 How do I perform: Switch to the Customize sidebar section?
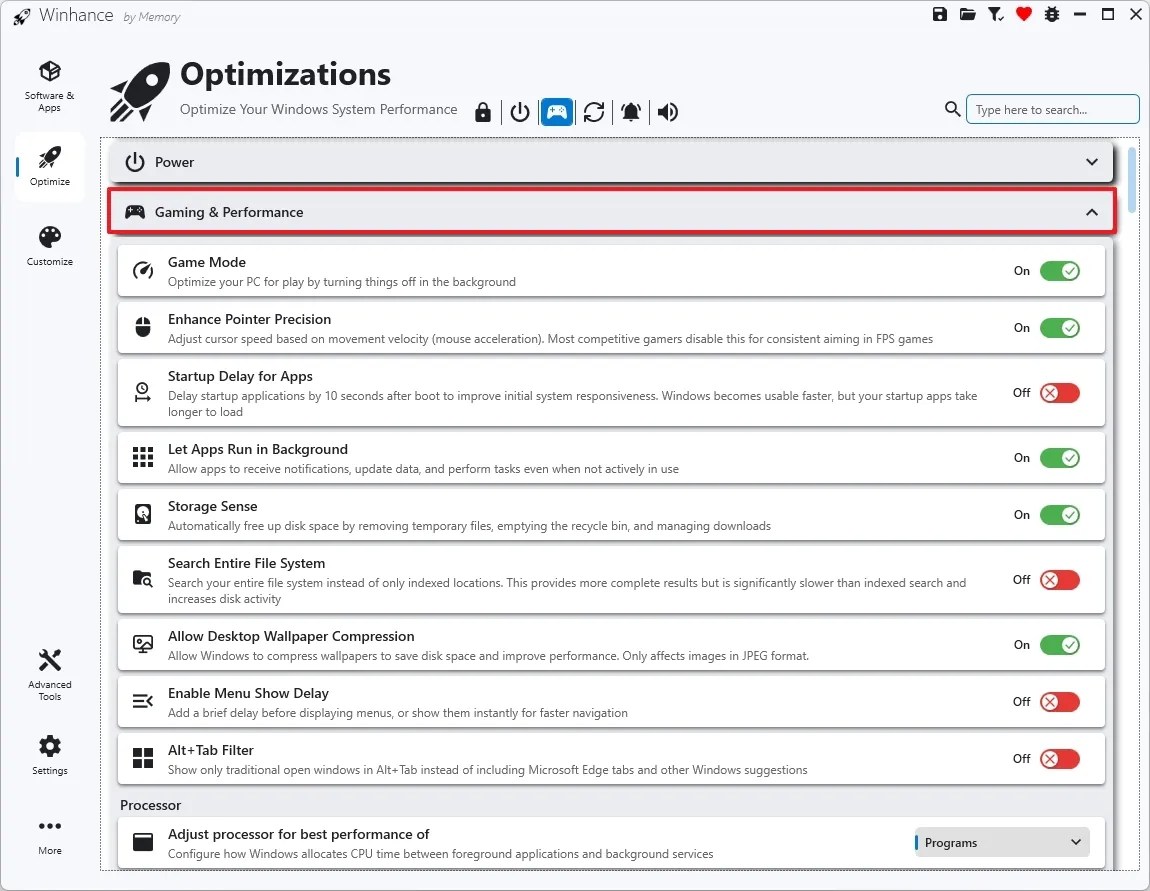[x=49, y=244]
